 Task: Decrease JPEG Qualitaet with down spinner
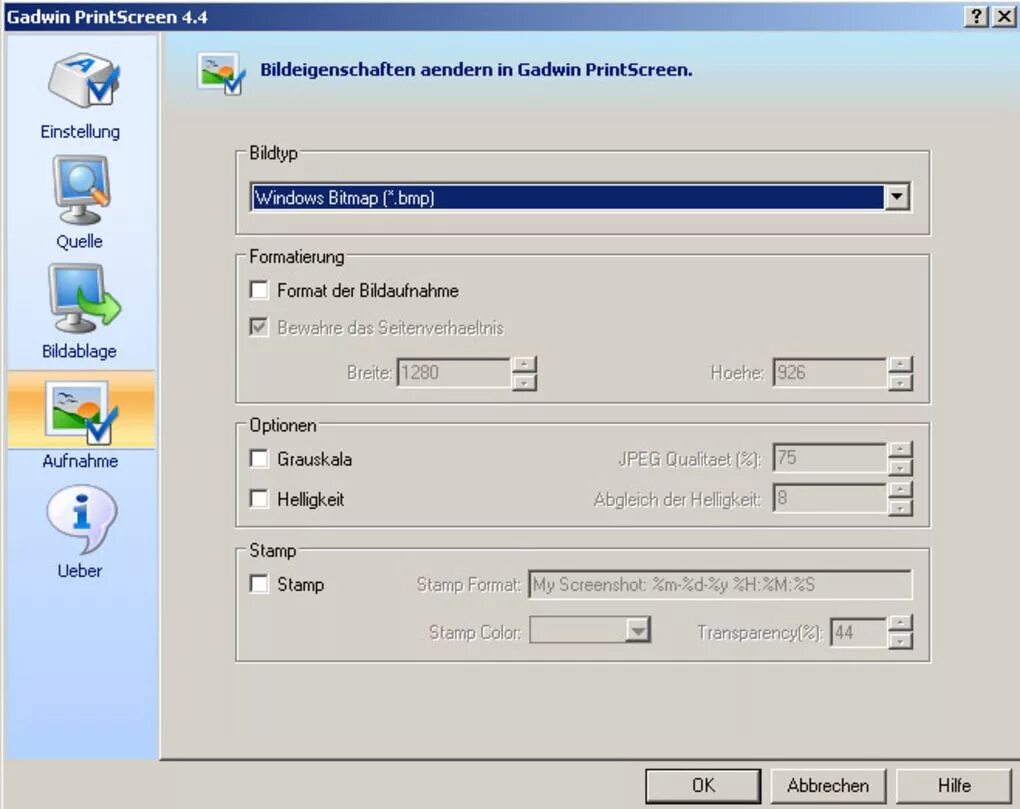pyautogui.click(x=900, y=467)
